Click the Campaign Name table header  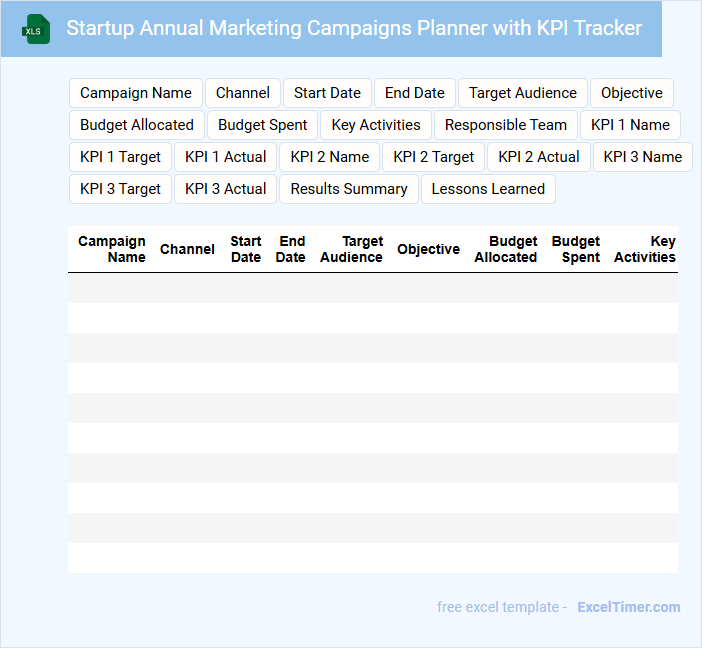112,249
